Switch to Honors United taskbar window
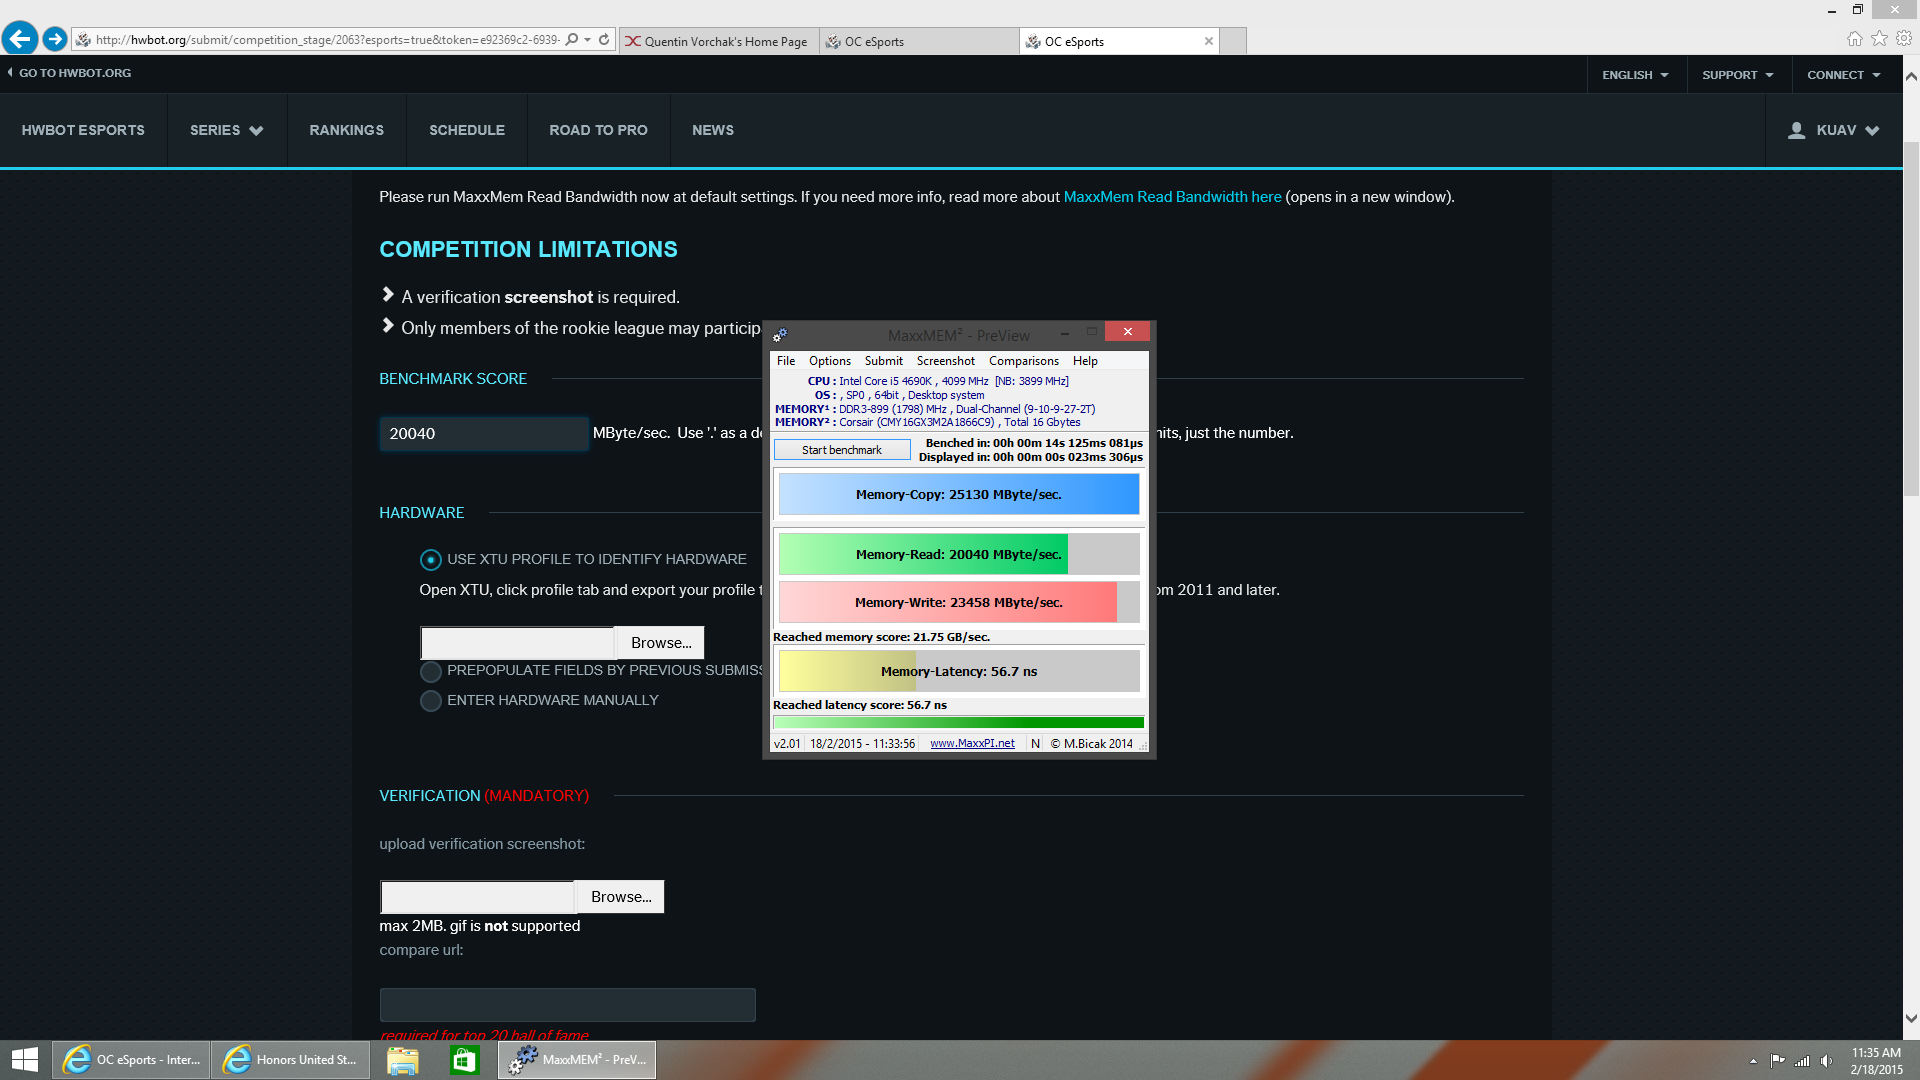The width and height of the screenshot is (1920, 1080). (291, 1060)
